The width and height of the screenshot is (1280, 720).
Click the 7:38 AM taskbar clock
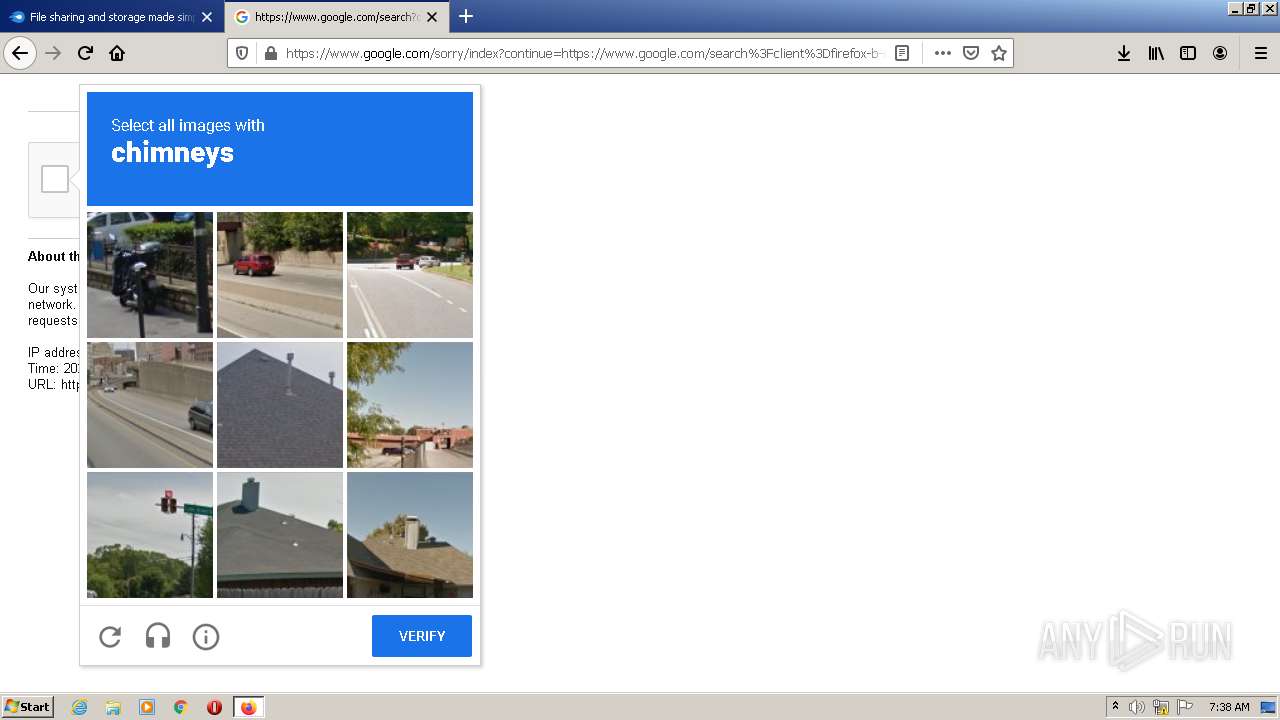pyautogui.click(x=1229, y=707)
